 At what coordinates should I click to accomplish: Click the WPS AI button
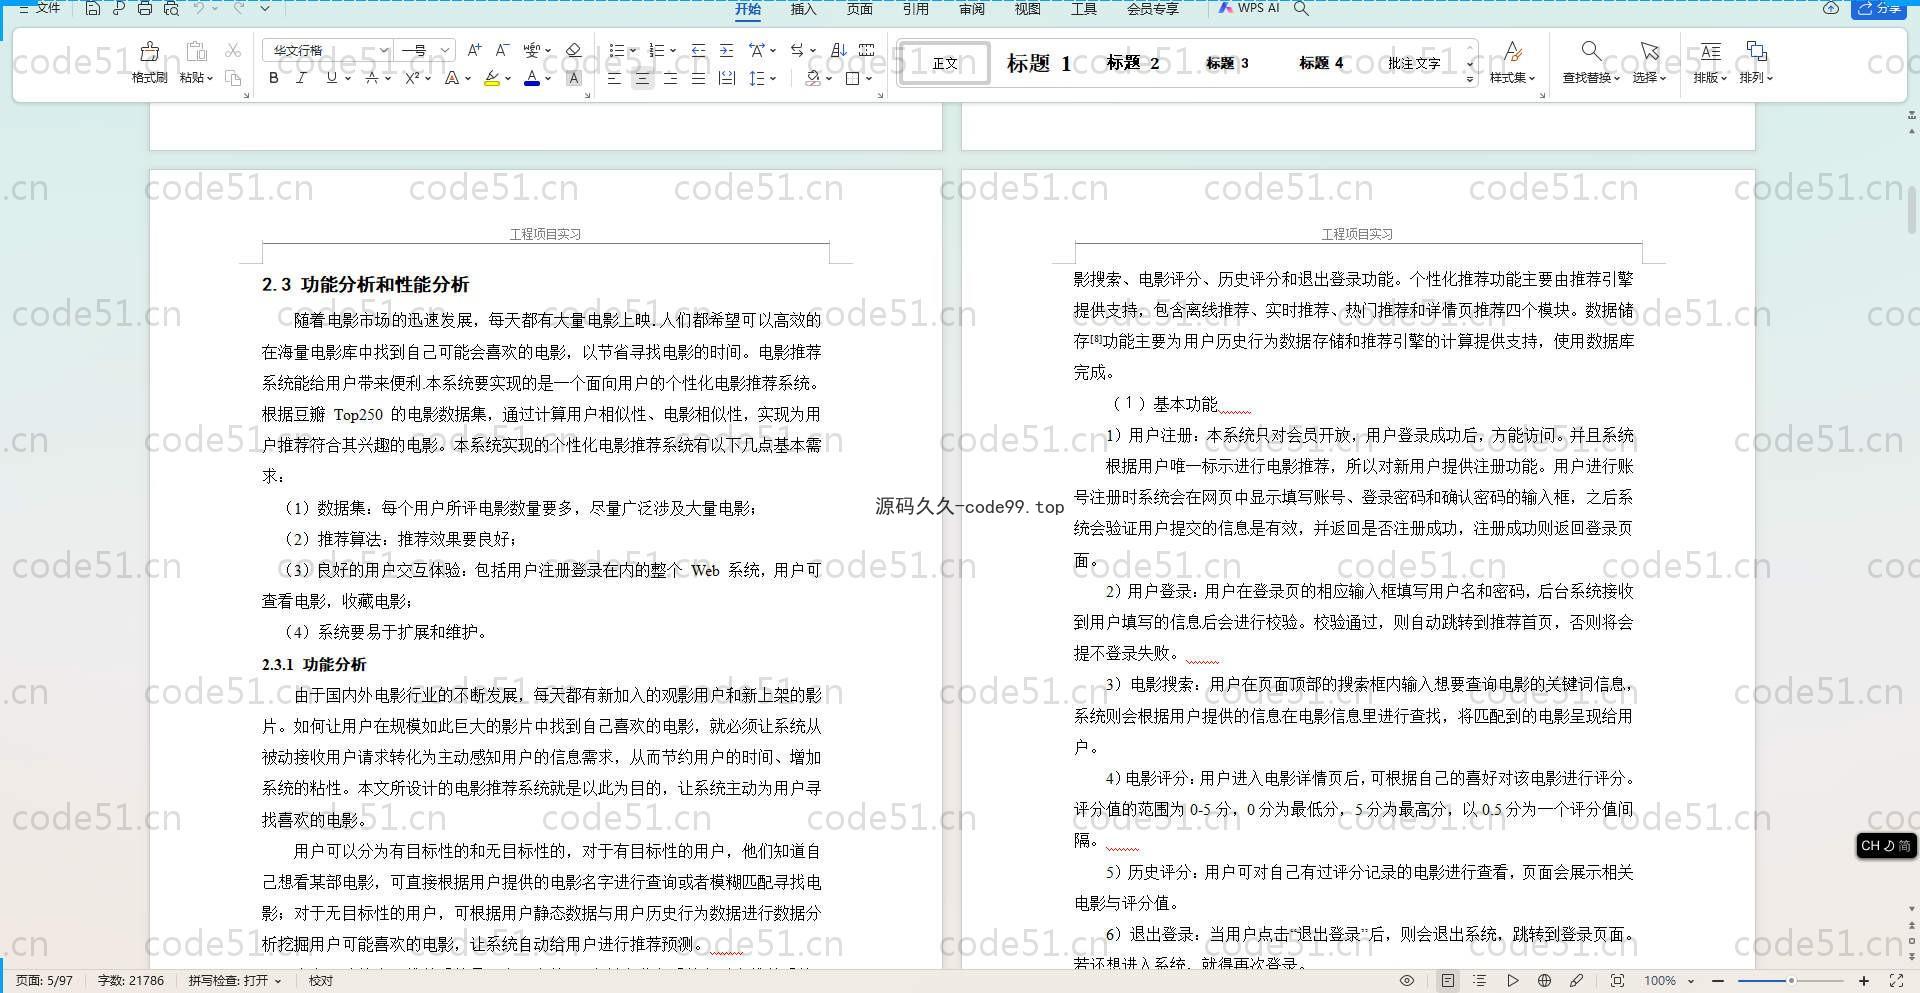(x=1249, y=8)
